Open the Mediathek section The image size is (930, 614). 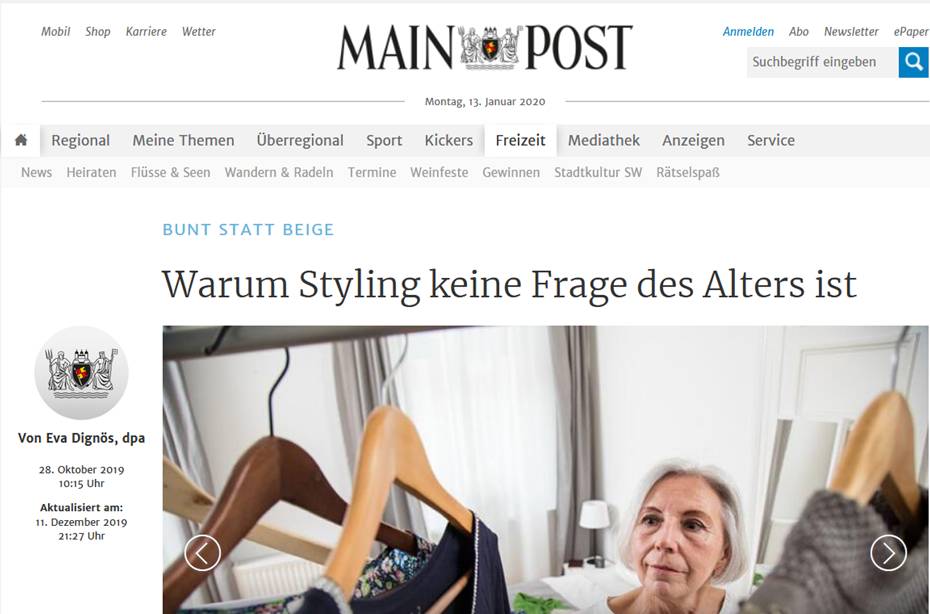point(604,141)
